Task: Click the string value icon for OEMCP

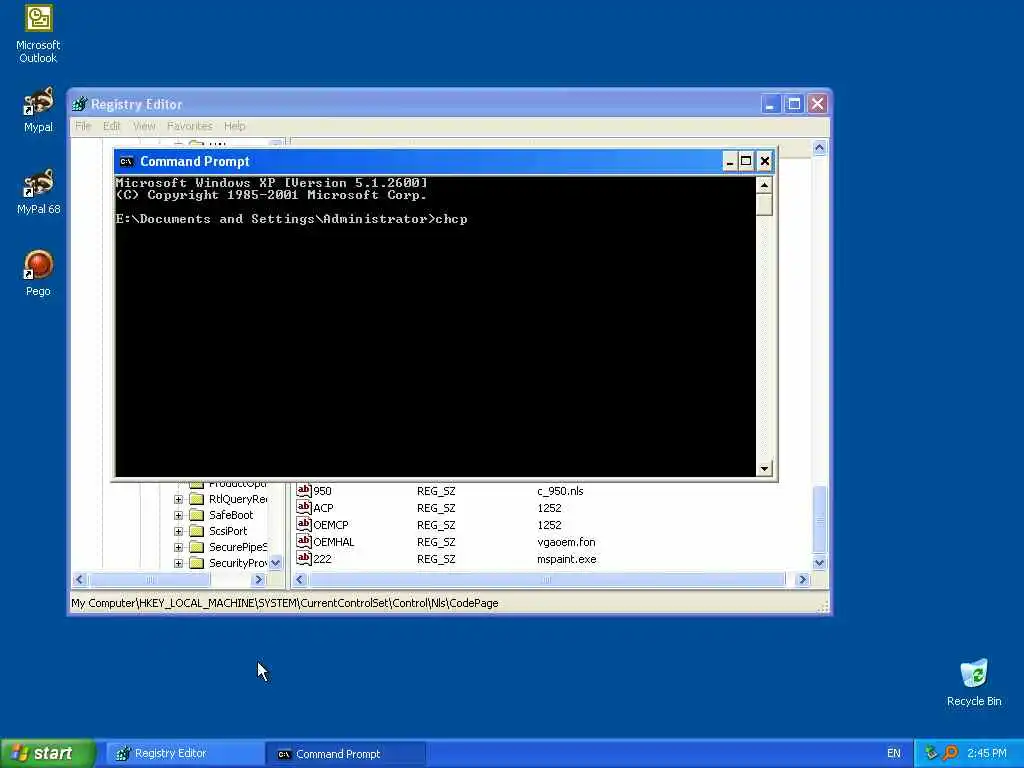Action: click(304, 524)
